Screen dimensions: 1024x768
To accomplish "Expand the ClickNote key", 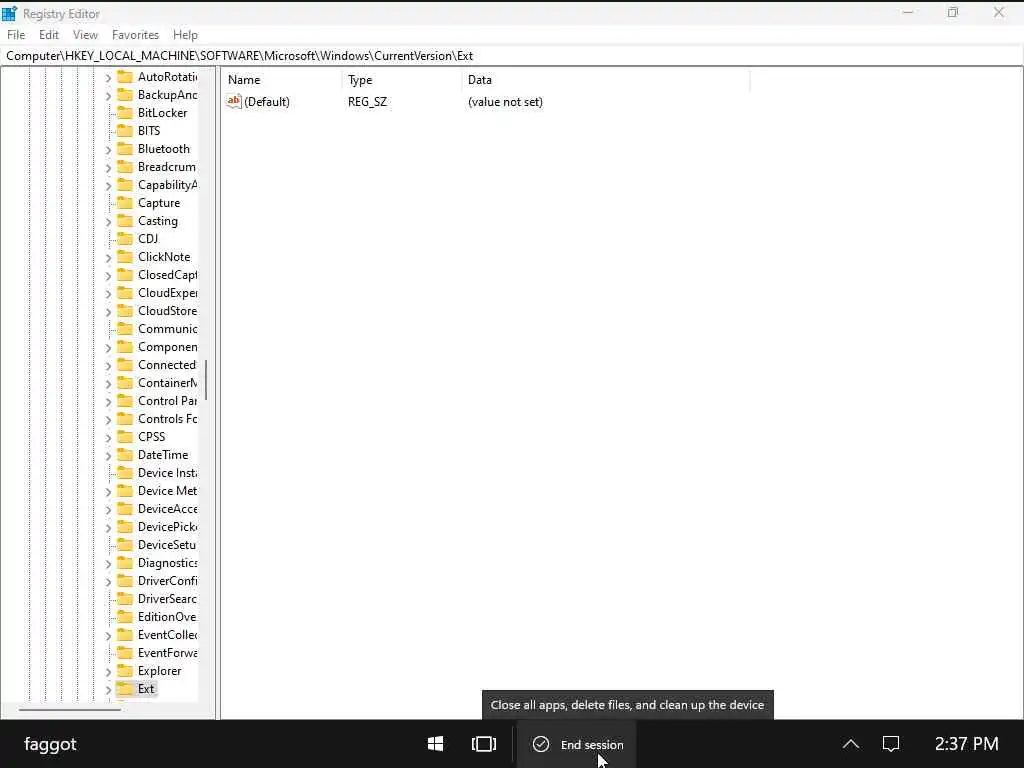I will 108,257.
